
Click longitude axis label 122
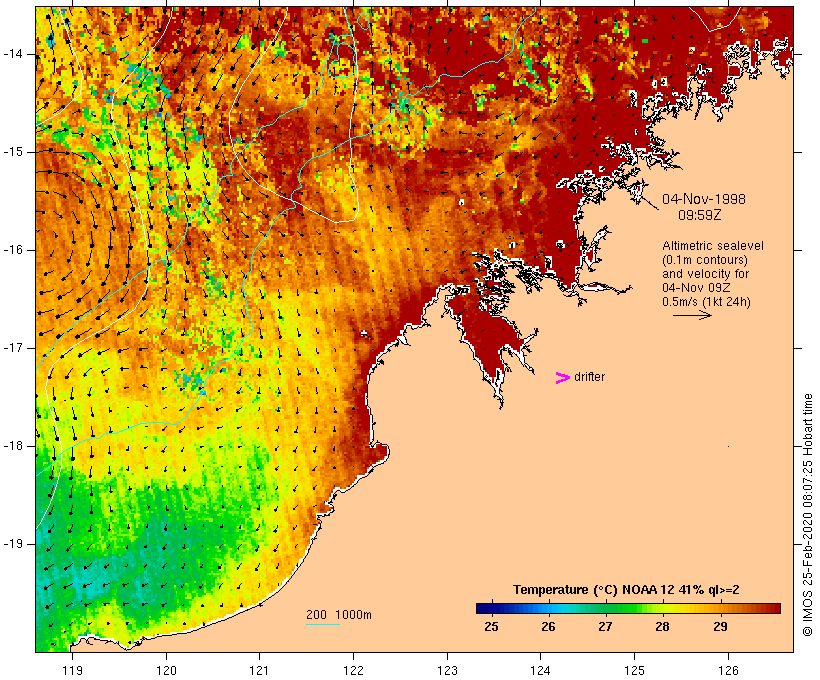click(354, 671)
